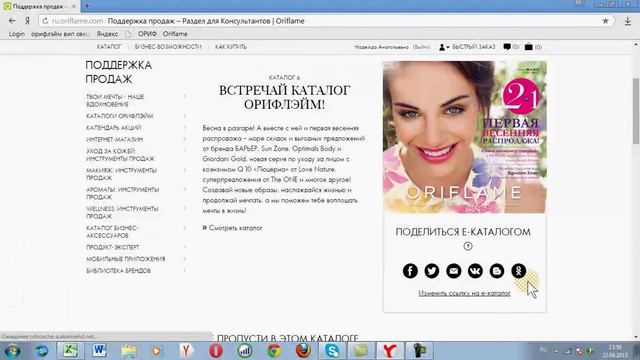The height and width of the screenshot is (360, 640).
Task: Open the Яндекс bookmark
Action: coord(107,34)
